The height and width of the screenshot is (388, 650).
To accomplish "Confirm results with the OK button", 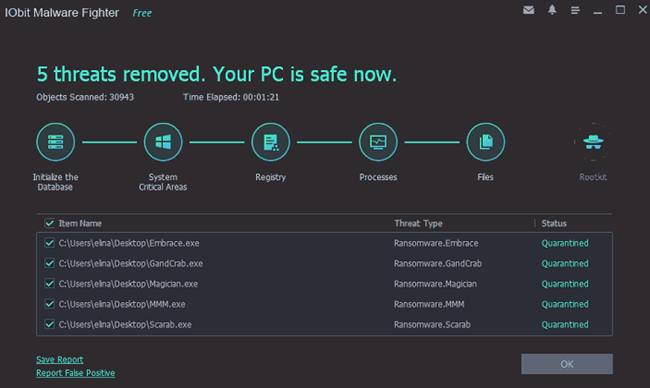I will 567,364.
